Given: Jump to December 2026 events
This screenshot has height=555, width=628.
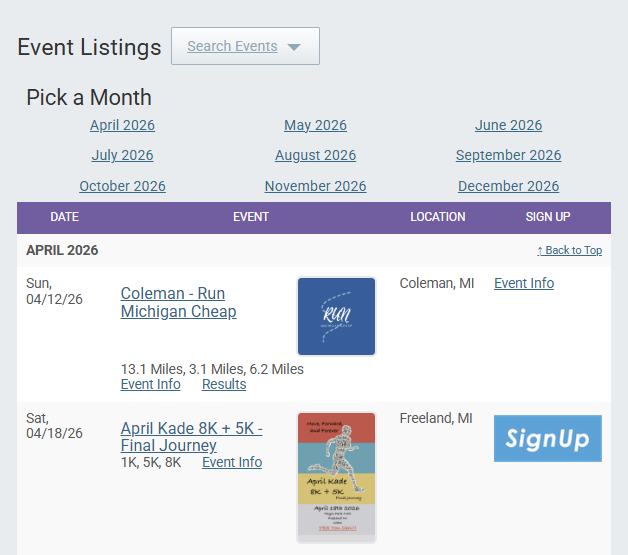Looking at the screenshot, I should [508, 186].
